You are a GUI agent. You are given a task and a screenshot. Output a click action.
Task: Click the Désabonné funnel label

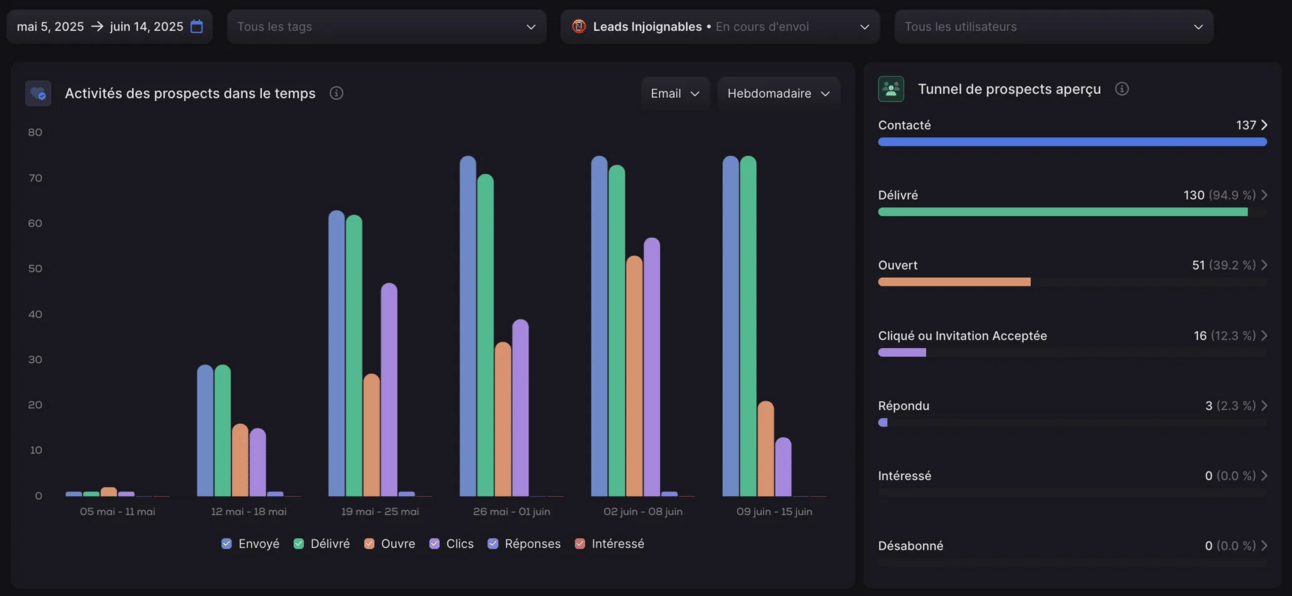coord(911,546)
